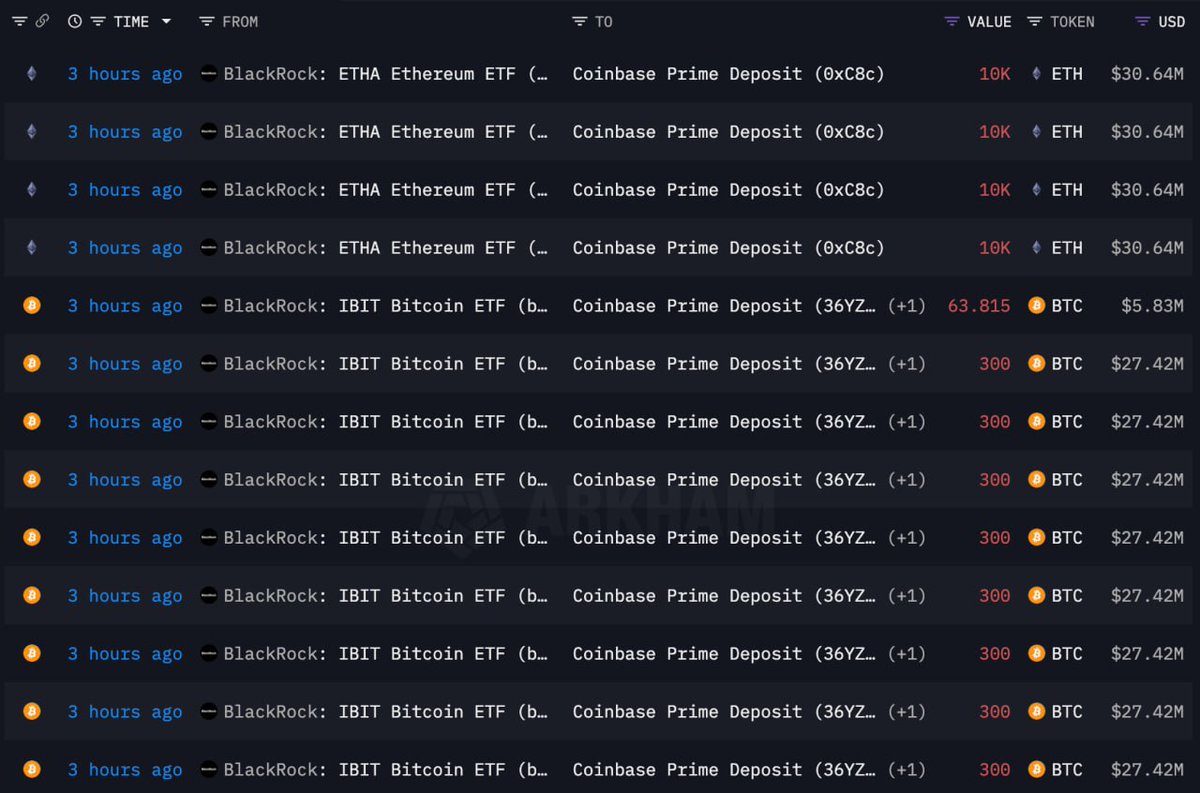
Task: Click the '3 hours ago' timestamp in the first row
Action: click(125, 74)
